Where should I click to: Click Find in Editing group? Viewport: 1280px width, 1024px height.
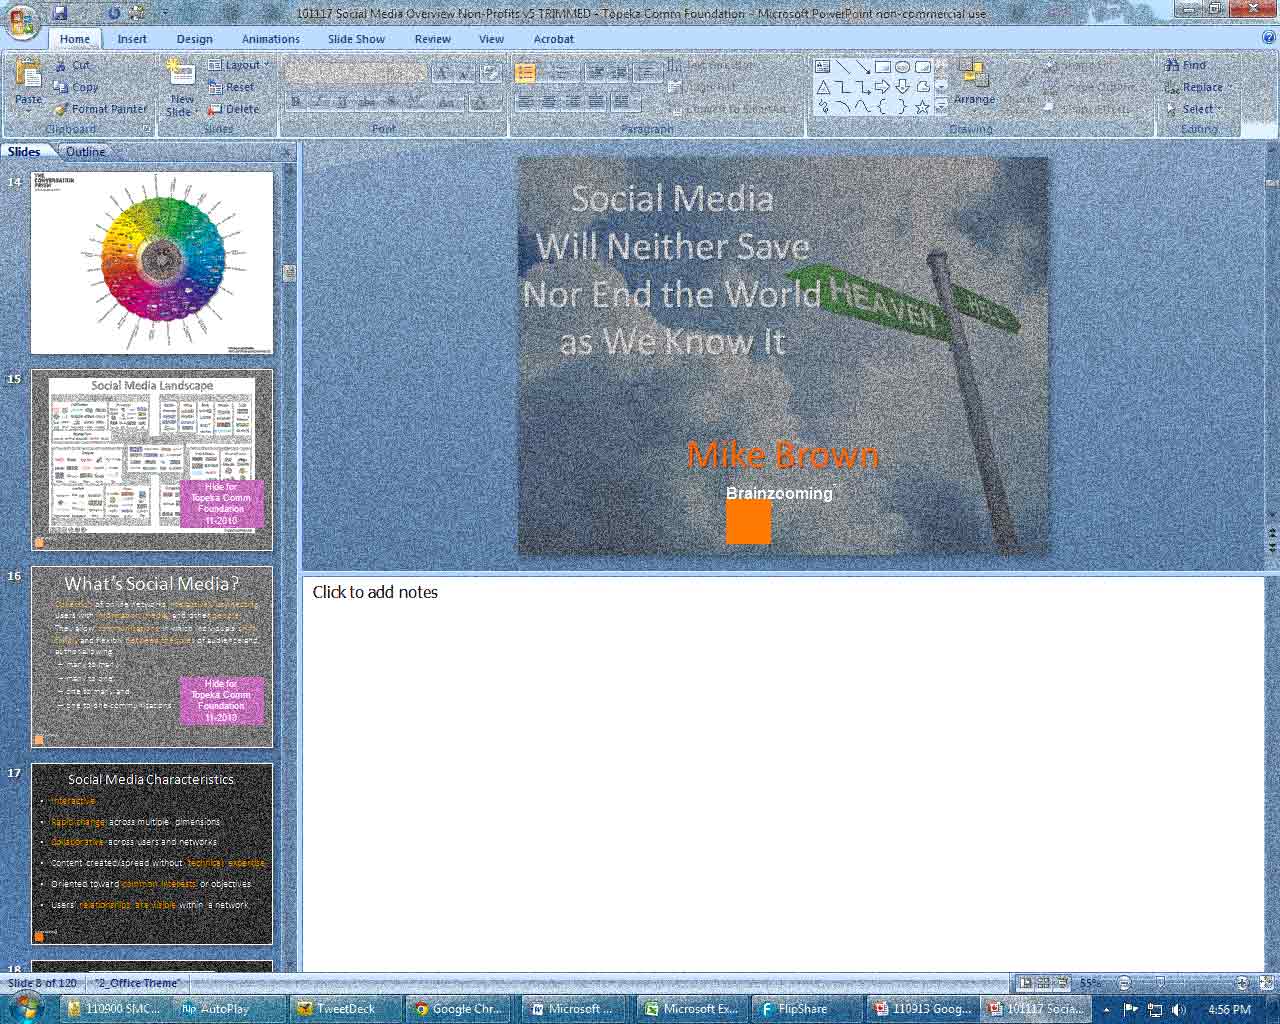(x=1186, y=65)
